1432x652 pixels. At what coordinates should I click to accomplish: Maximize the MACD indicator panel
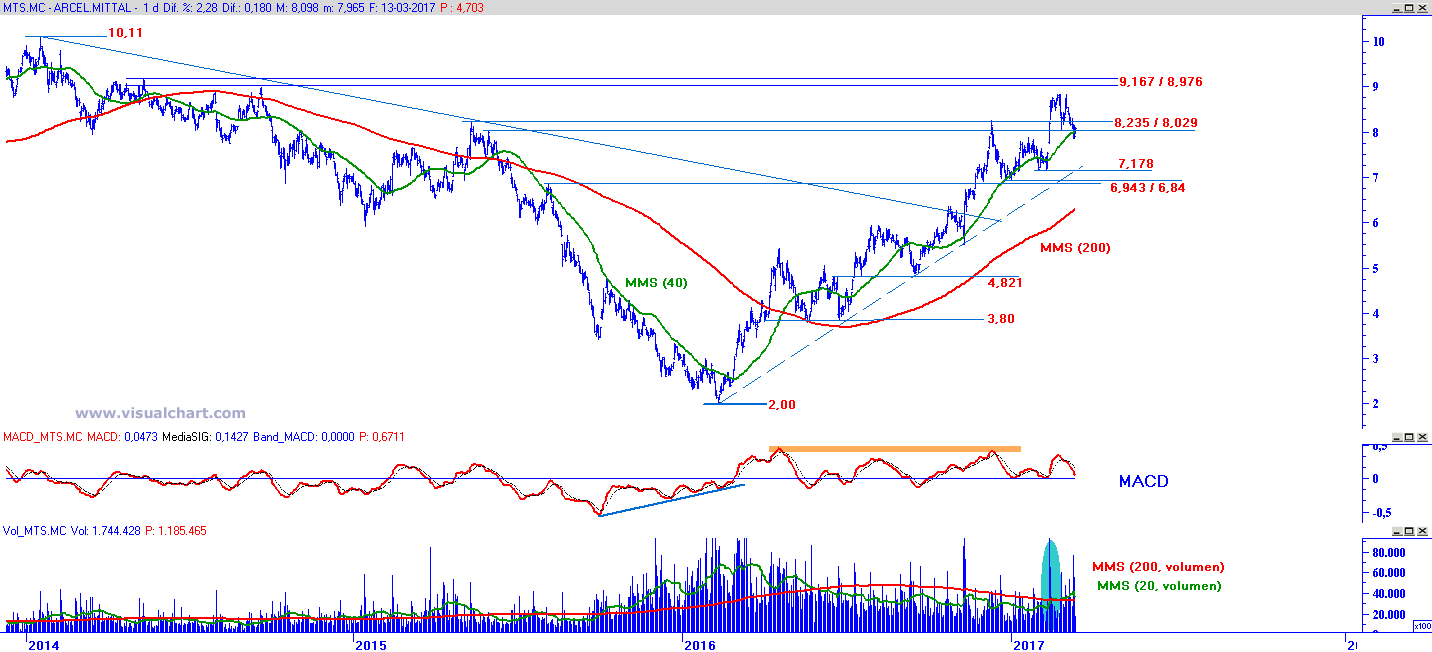click(1410, 437)
